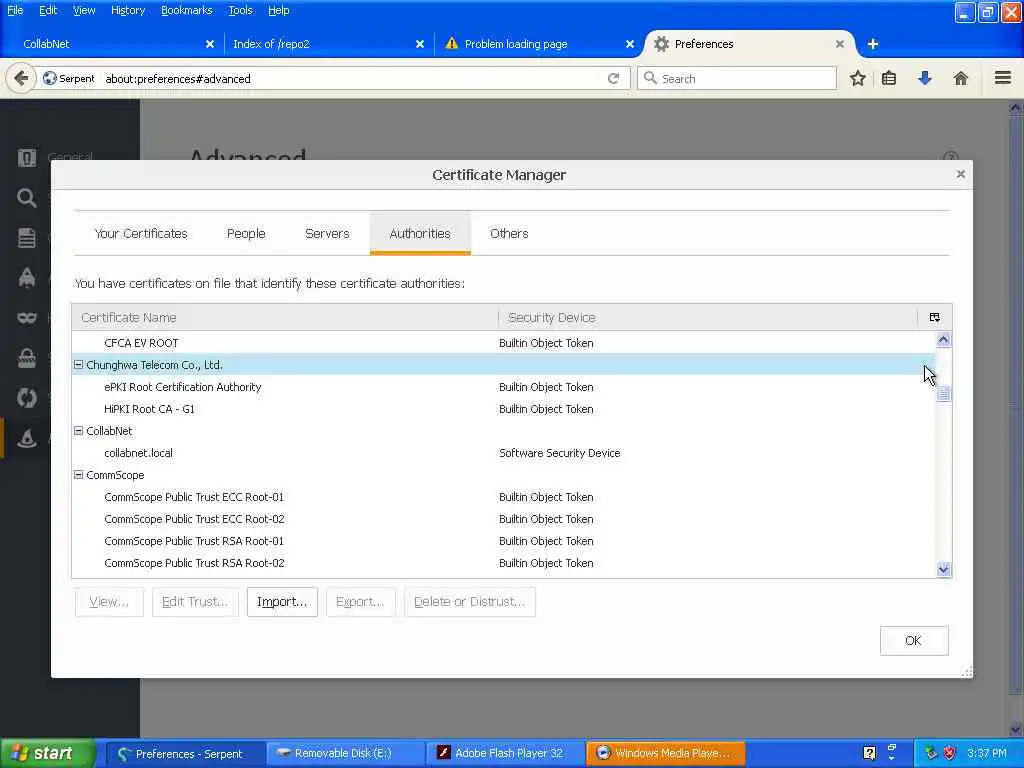The height and width of the screenshot is (768, 1024).
Task: Click the certificate list scroll-up arrow
Action: (x=943, y=340)
